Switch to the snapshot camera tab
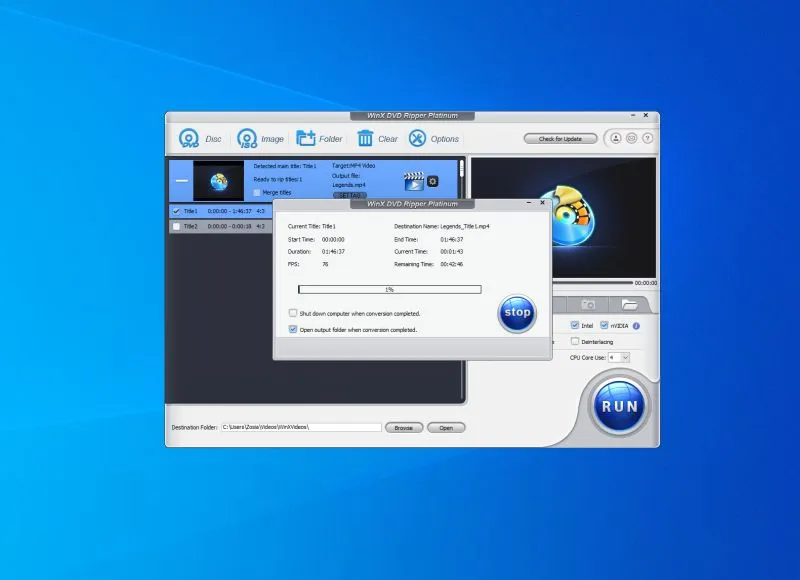800x580 pixels. point(589,304)
